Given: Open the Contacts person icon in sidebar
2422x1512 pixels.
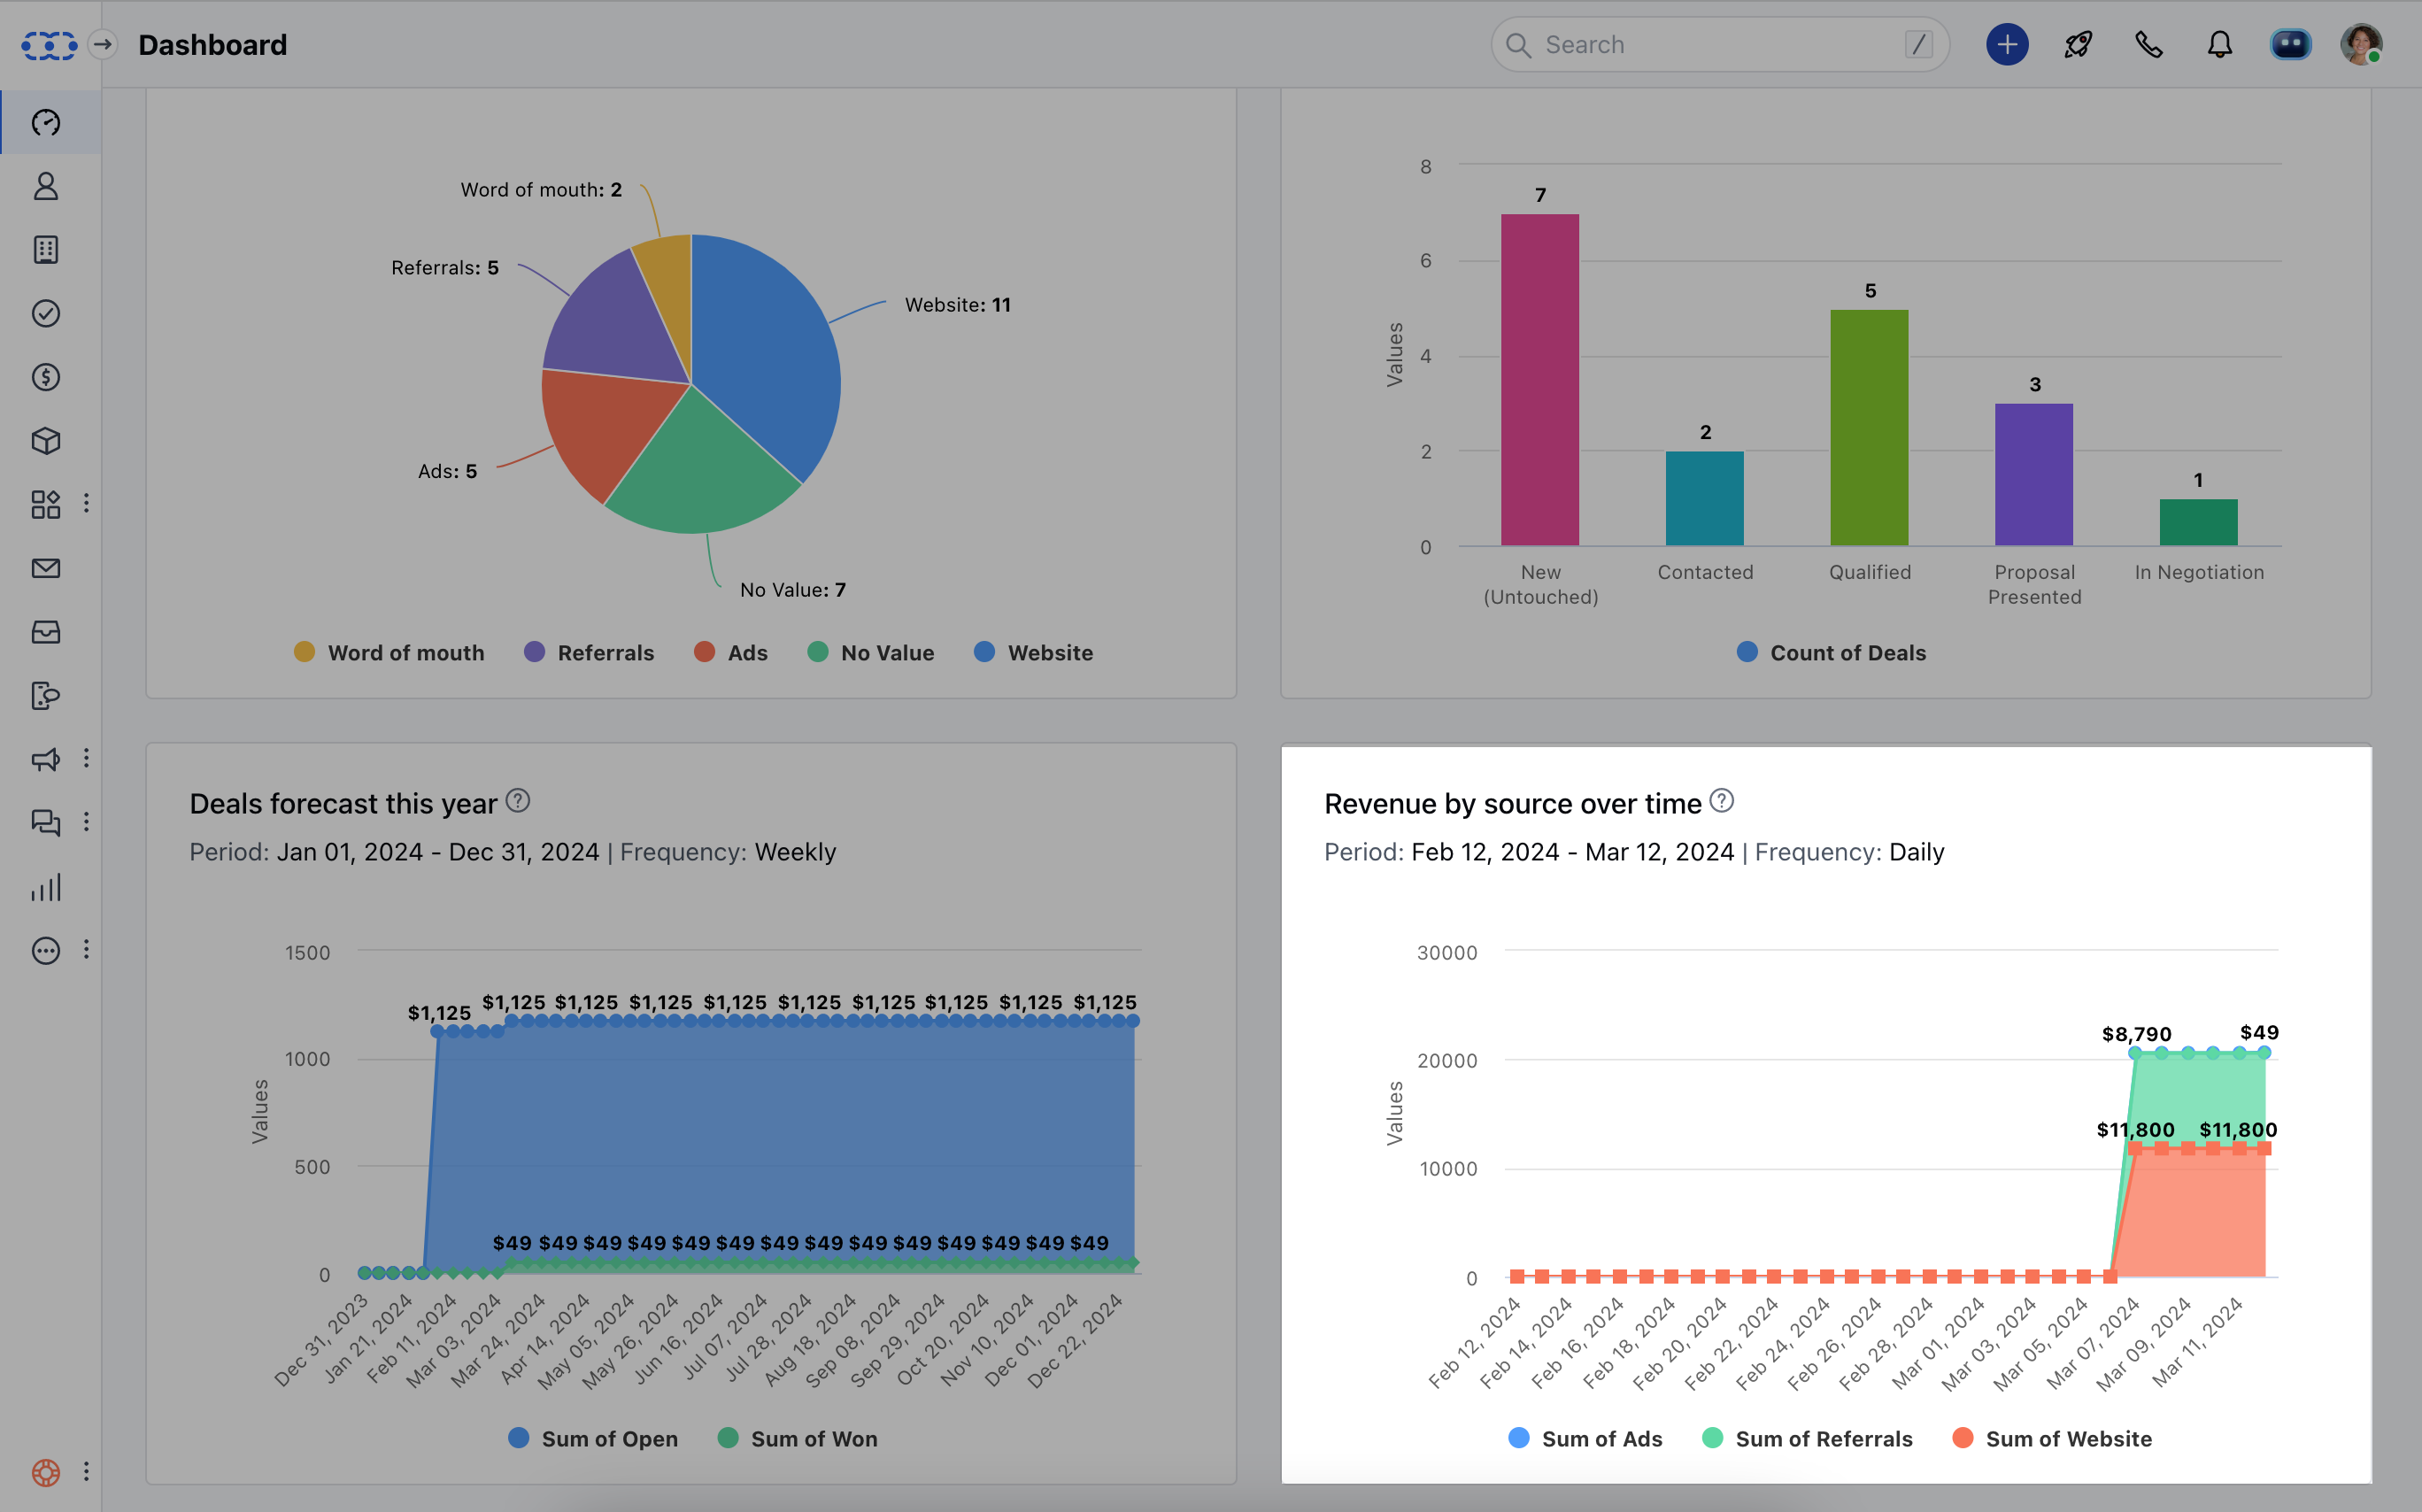Looking at the screenshot, I should coord(46,186).
